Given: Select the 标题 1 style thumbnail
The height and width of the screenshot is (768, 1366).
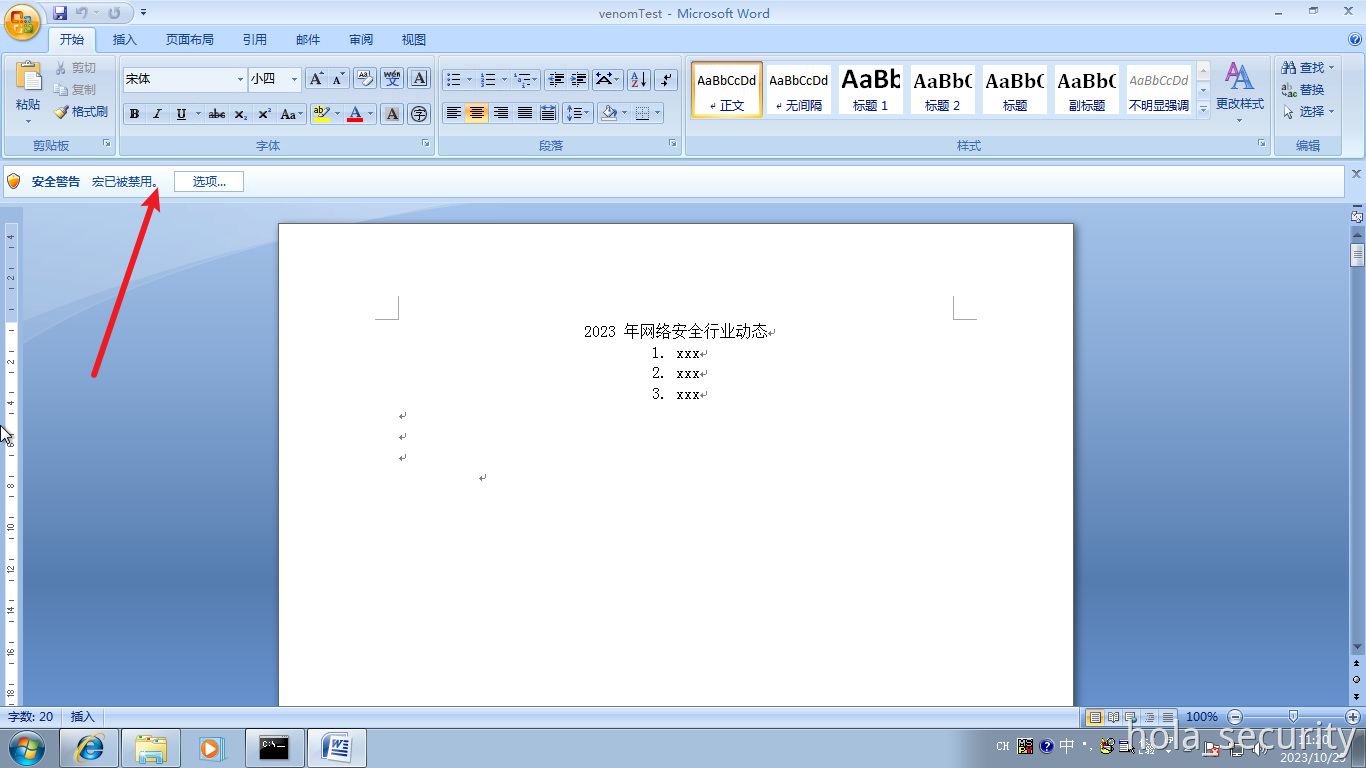Looking at the screenshot, I should pyautogui.click(x=869, y=89).
